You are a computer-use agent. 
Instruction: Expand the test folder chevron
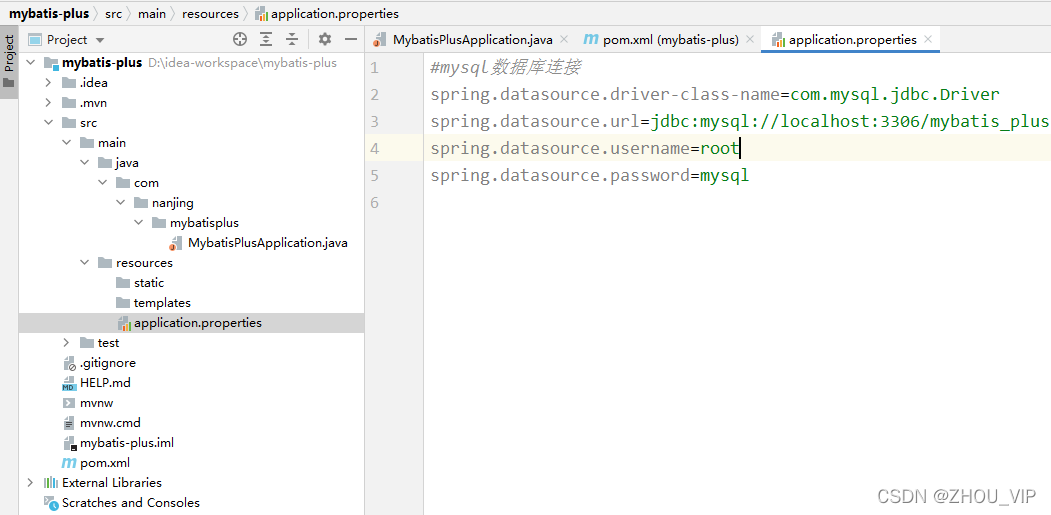pyautogui.click(x=66, y=343)
